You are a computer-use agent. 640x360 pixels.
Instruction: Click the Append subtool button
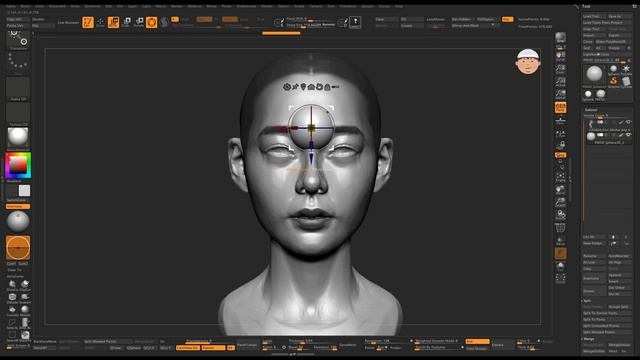(619, 275)
